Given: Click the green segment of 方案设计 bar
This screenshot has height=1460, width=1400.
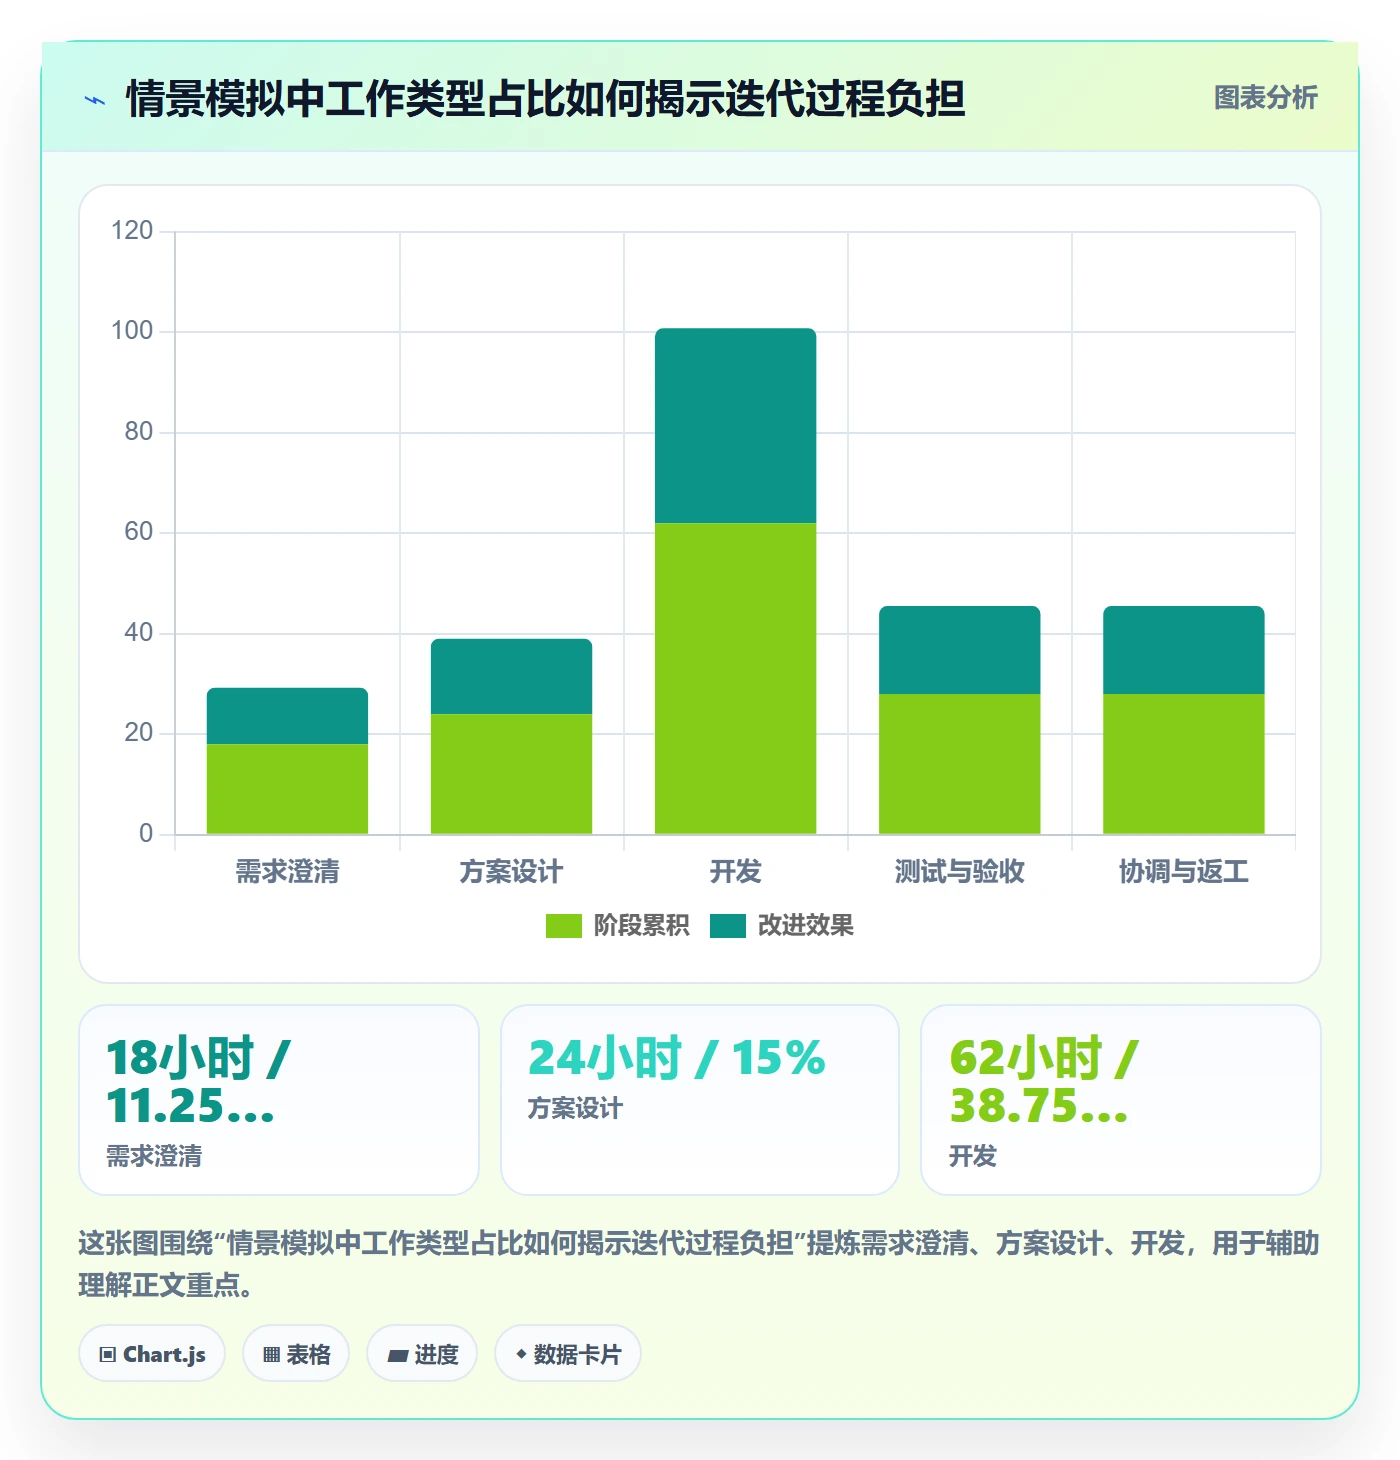Looking at the screenshot, I should pos(512,774).
